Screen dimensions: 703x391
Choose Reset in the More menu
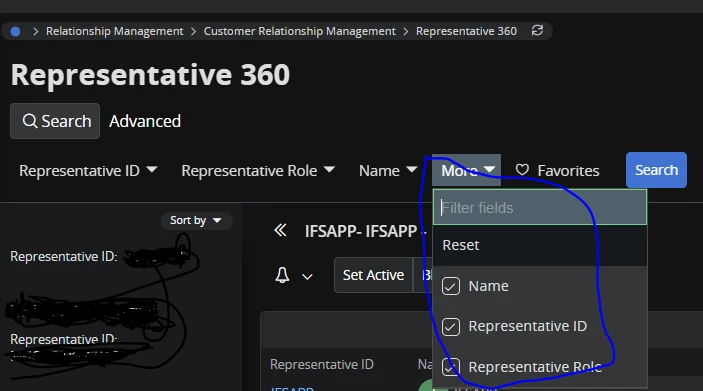540,245
